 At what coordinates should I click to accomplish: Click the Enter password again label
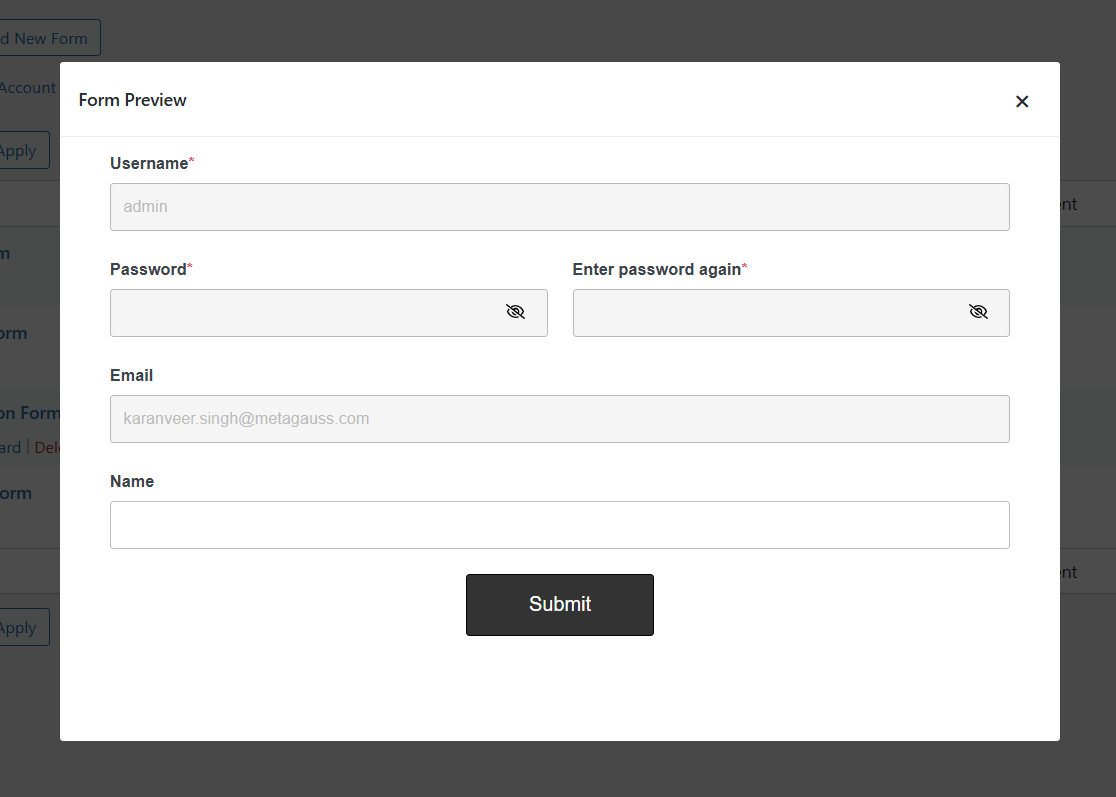click(x=656, y=269)
